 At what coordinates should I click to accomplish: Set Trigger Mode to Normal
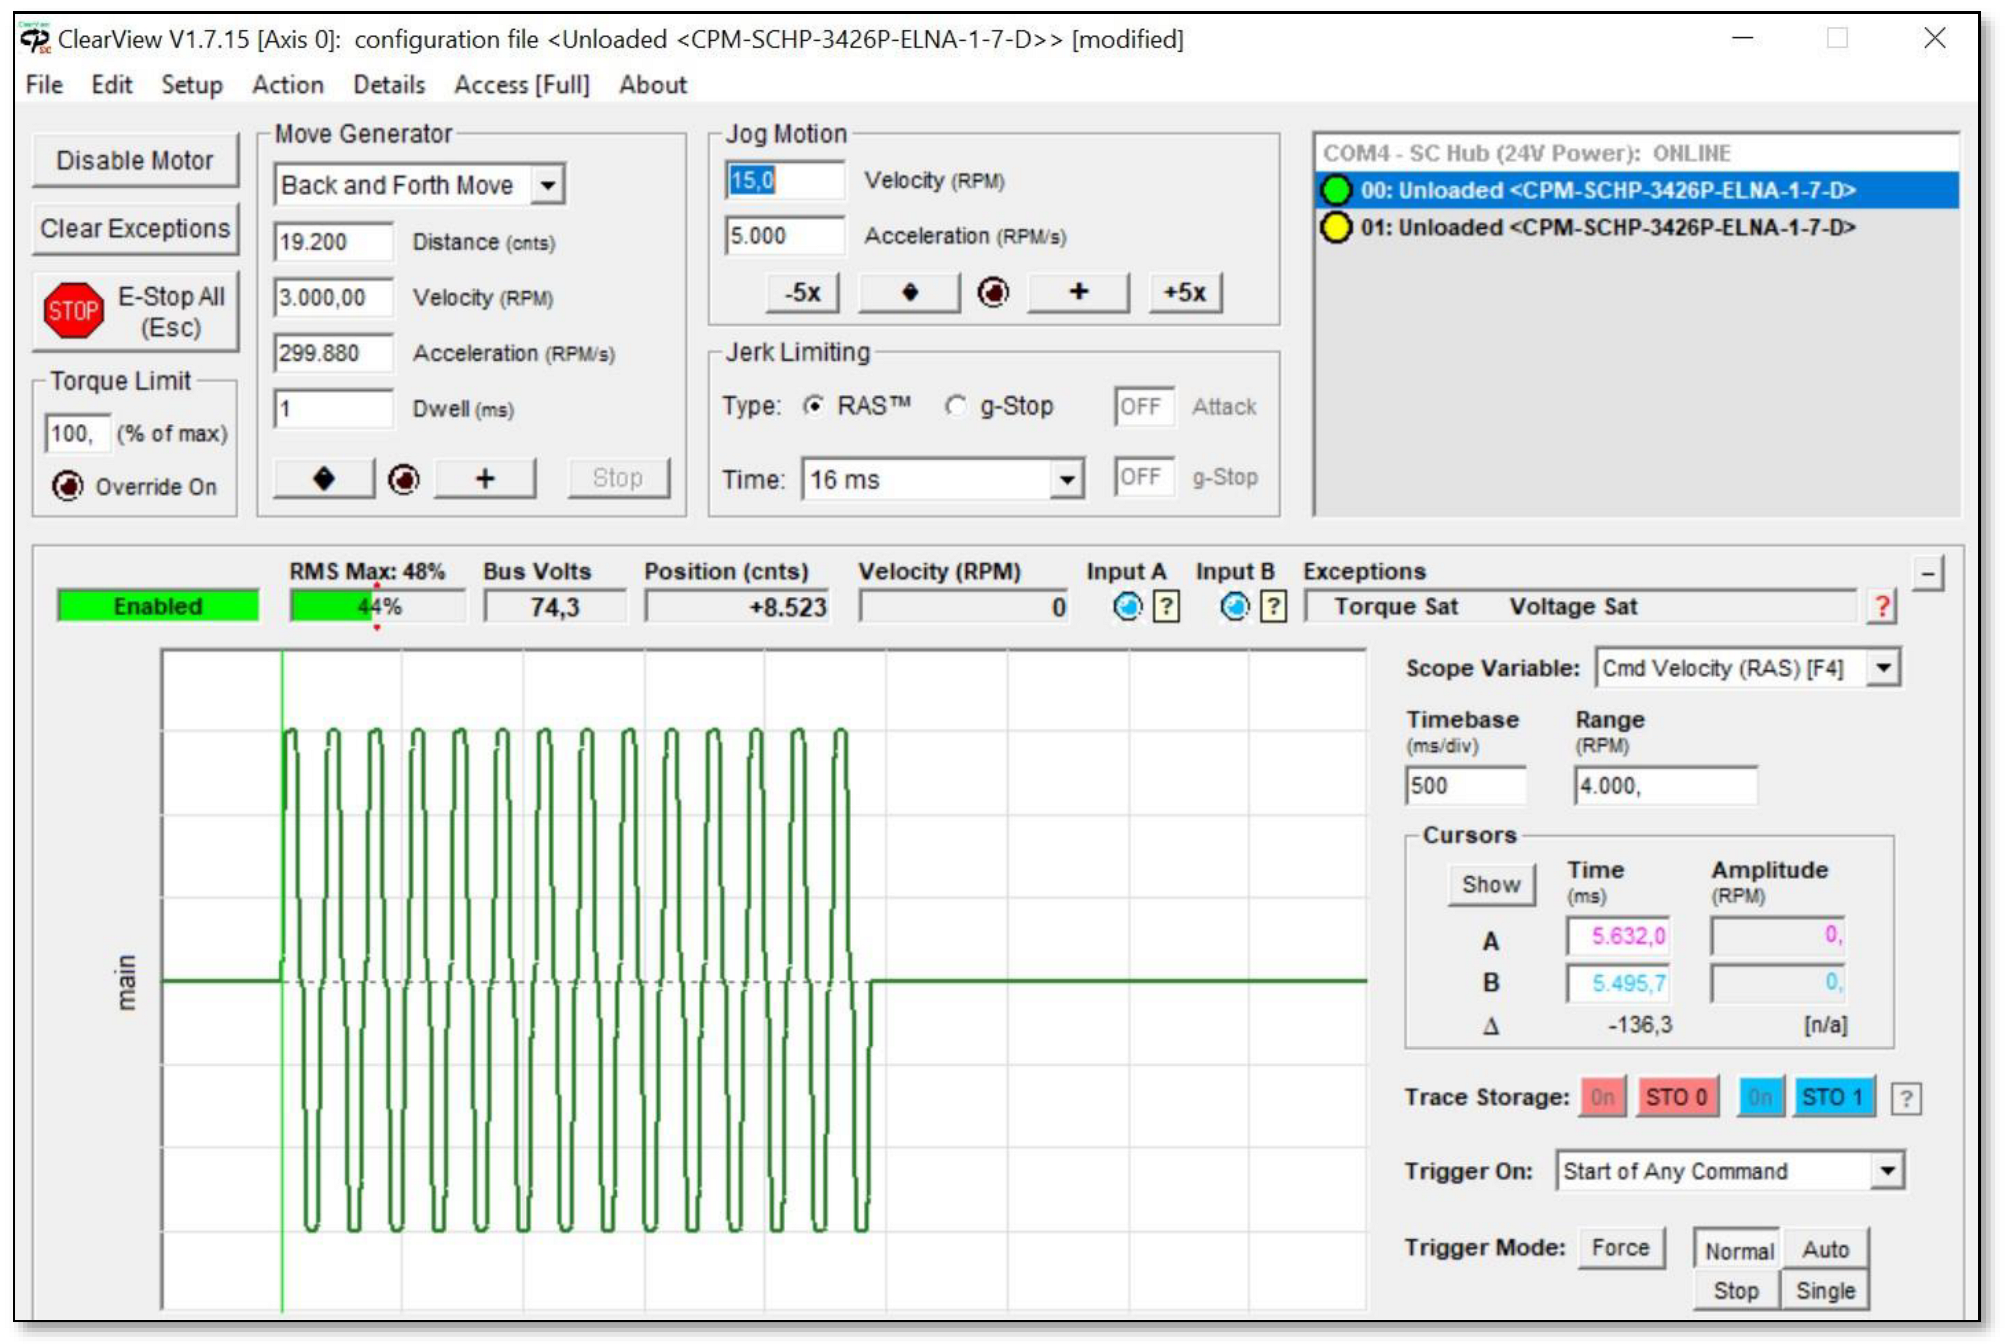click(1738, 1250)
